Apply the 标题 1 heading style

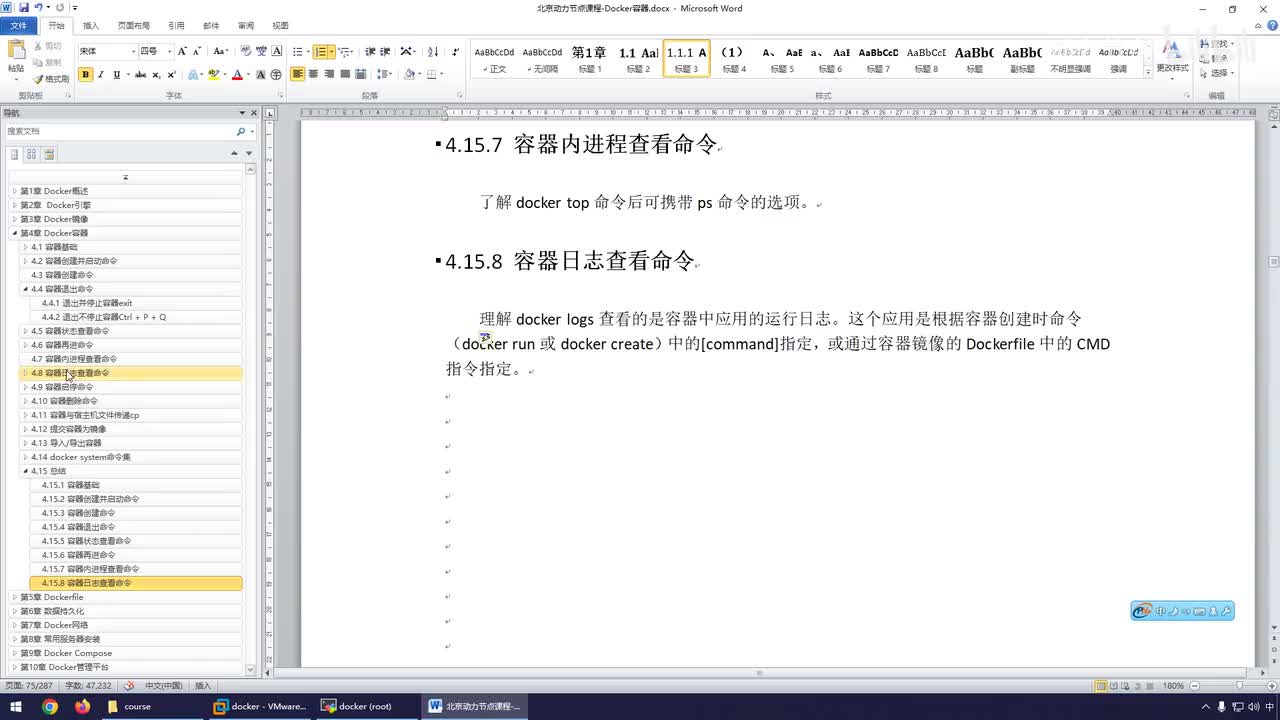click(590, 59)
